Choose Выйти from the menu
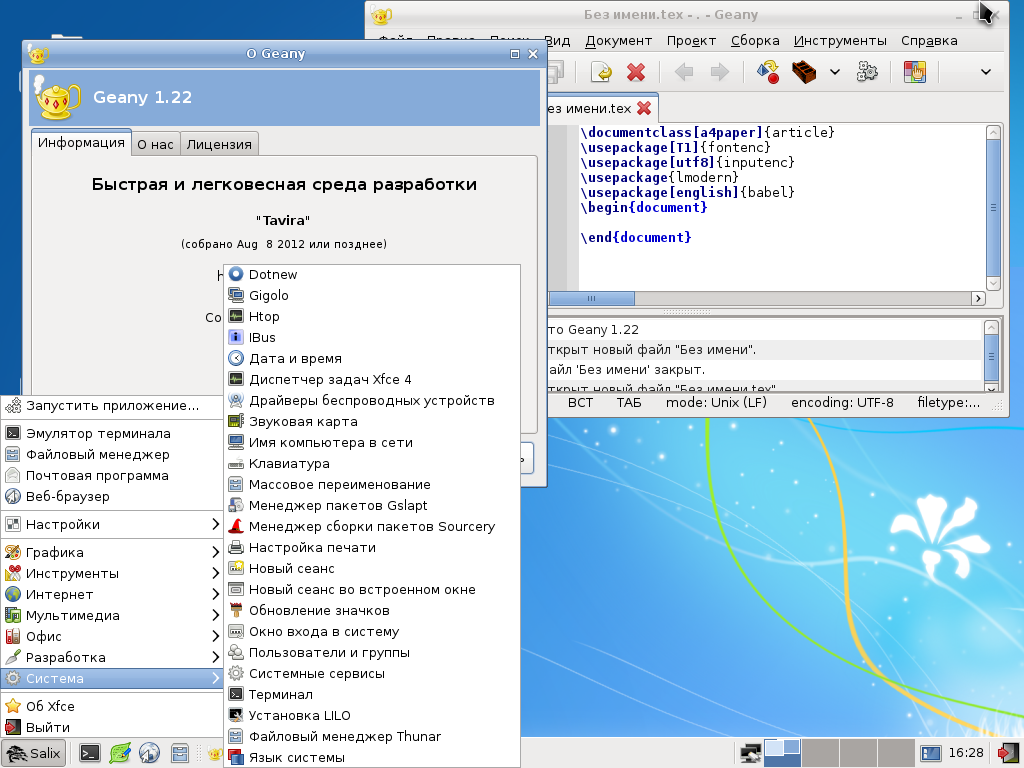The height and width of the screenshot is (768, 1024). tap(112, 727)
